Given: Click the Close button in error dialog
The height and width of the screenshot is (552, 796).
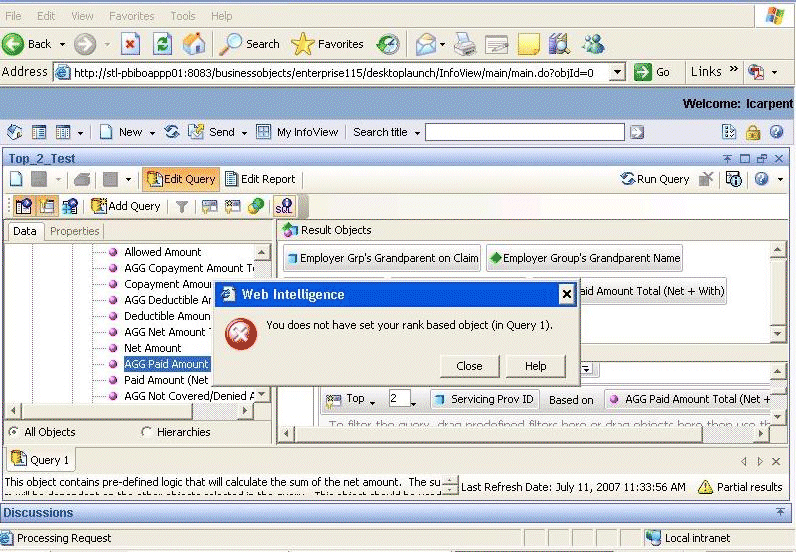Looking at the screenshot, I should tap(469, 366).
